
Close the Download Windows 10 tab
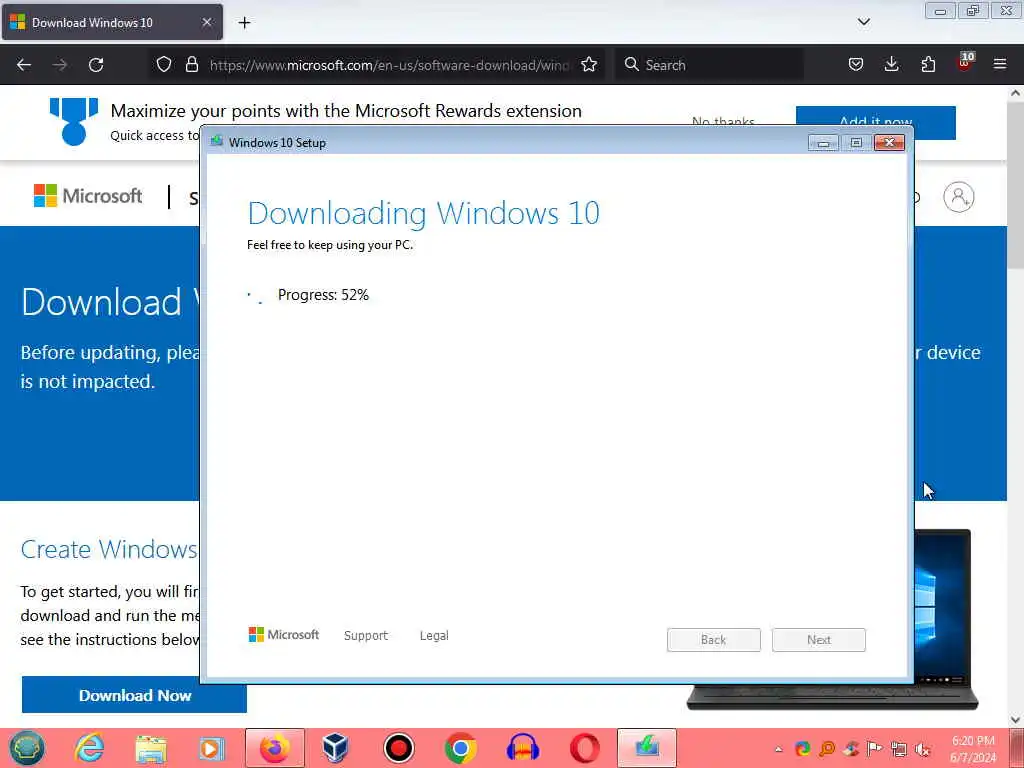[206, 22]
